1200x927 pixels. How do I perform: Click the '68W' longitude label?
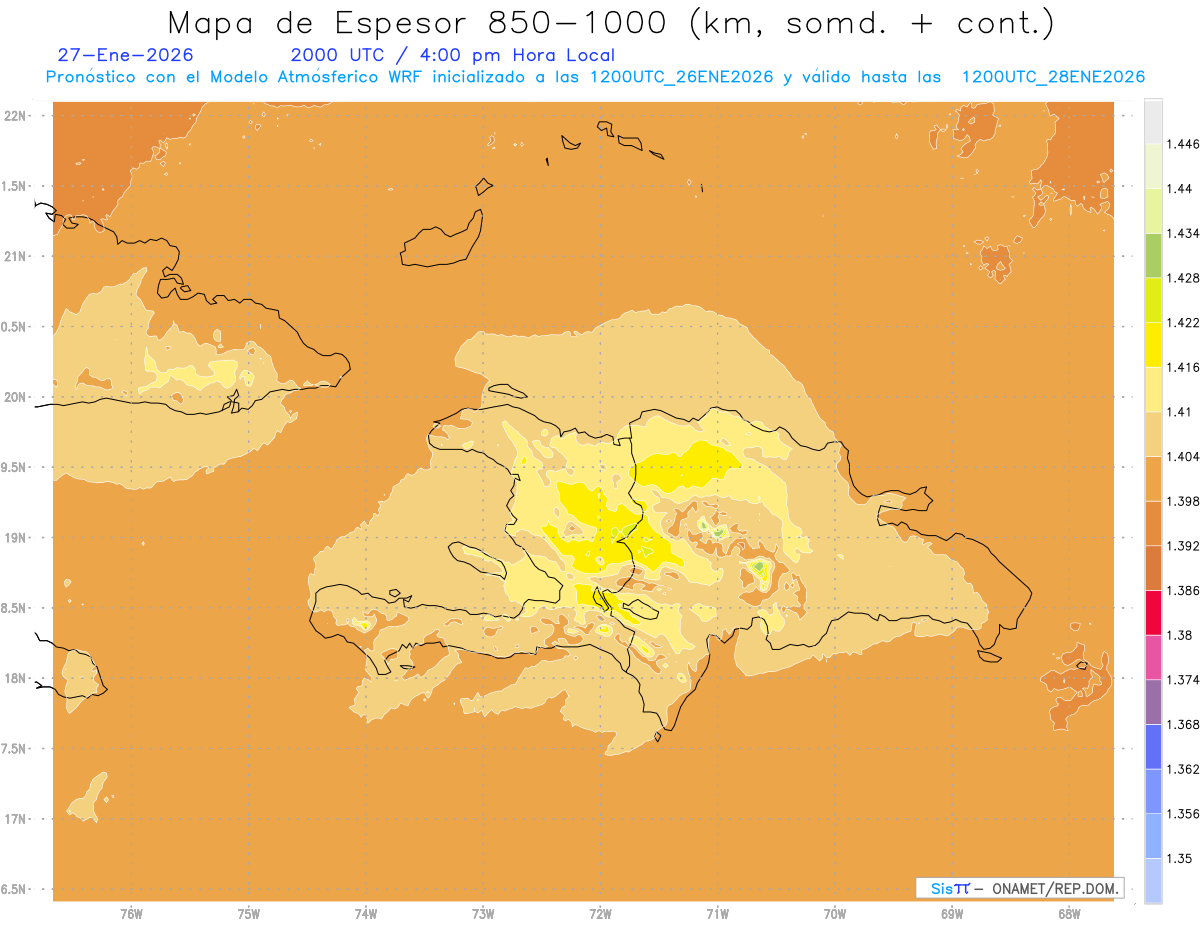click(1068, 913)
